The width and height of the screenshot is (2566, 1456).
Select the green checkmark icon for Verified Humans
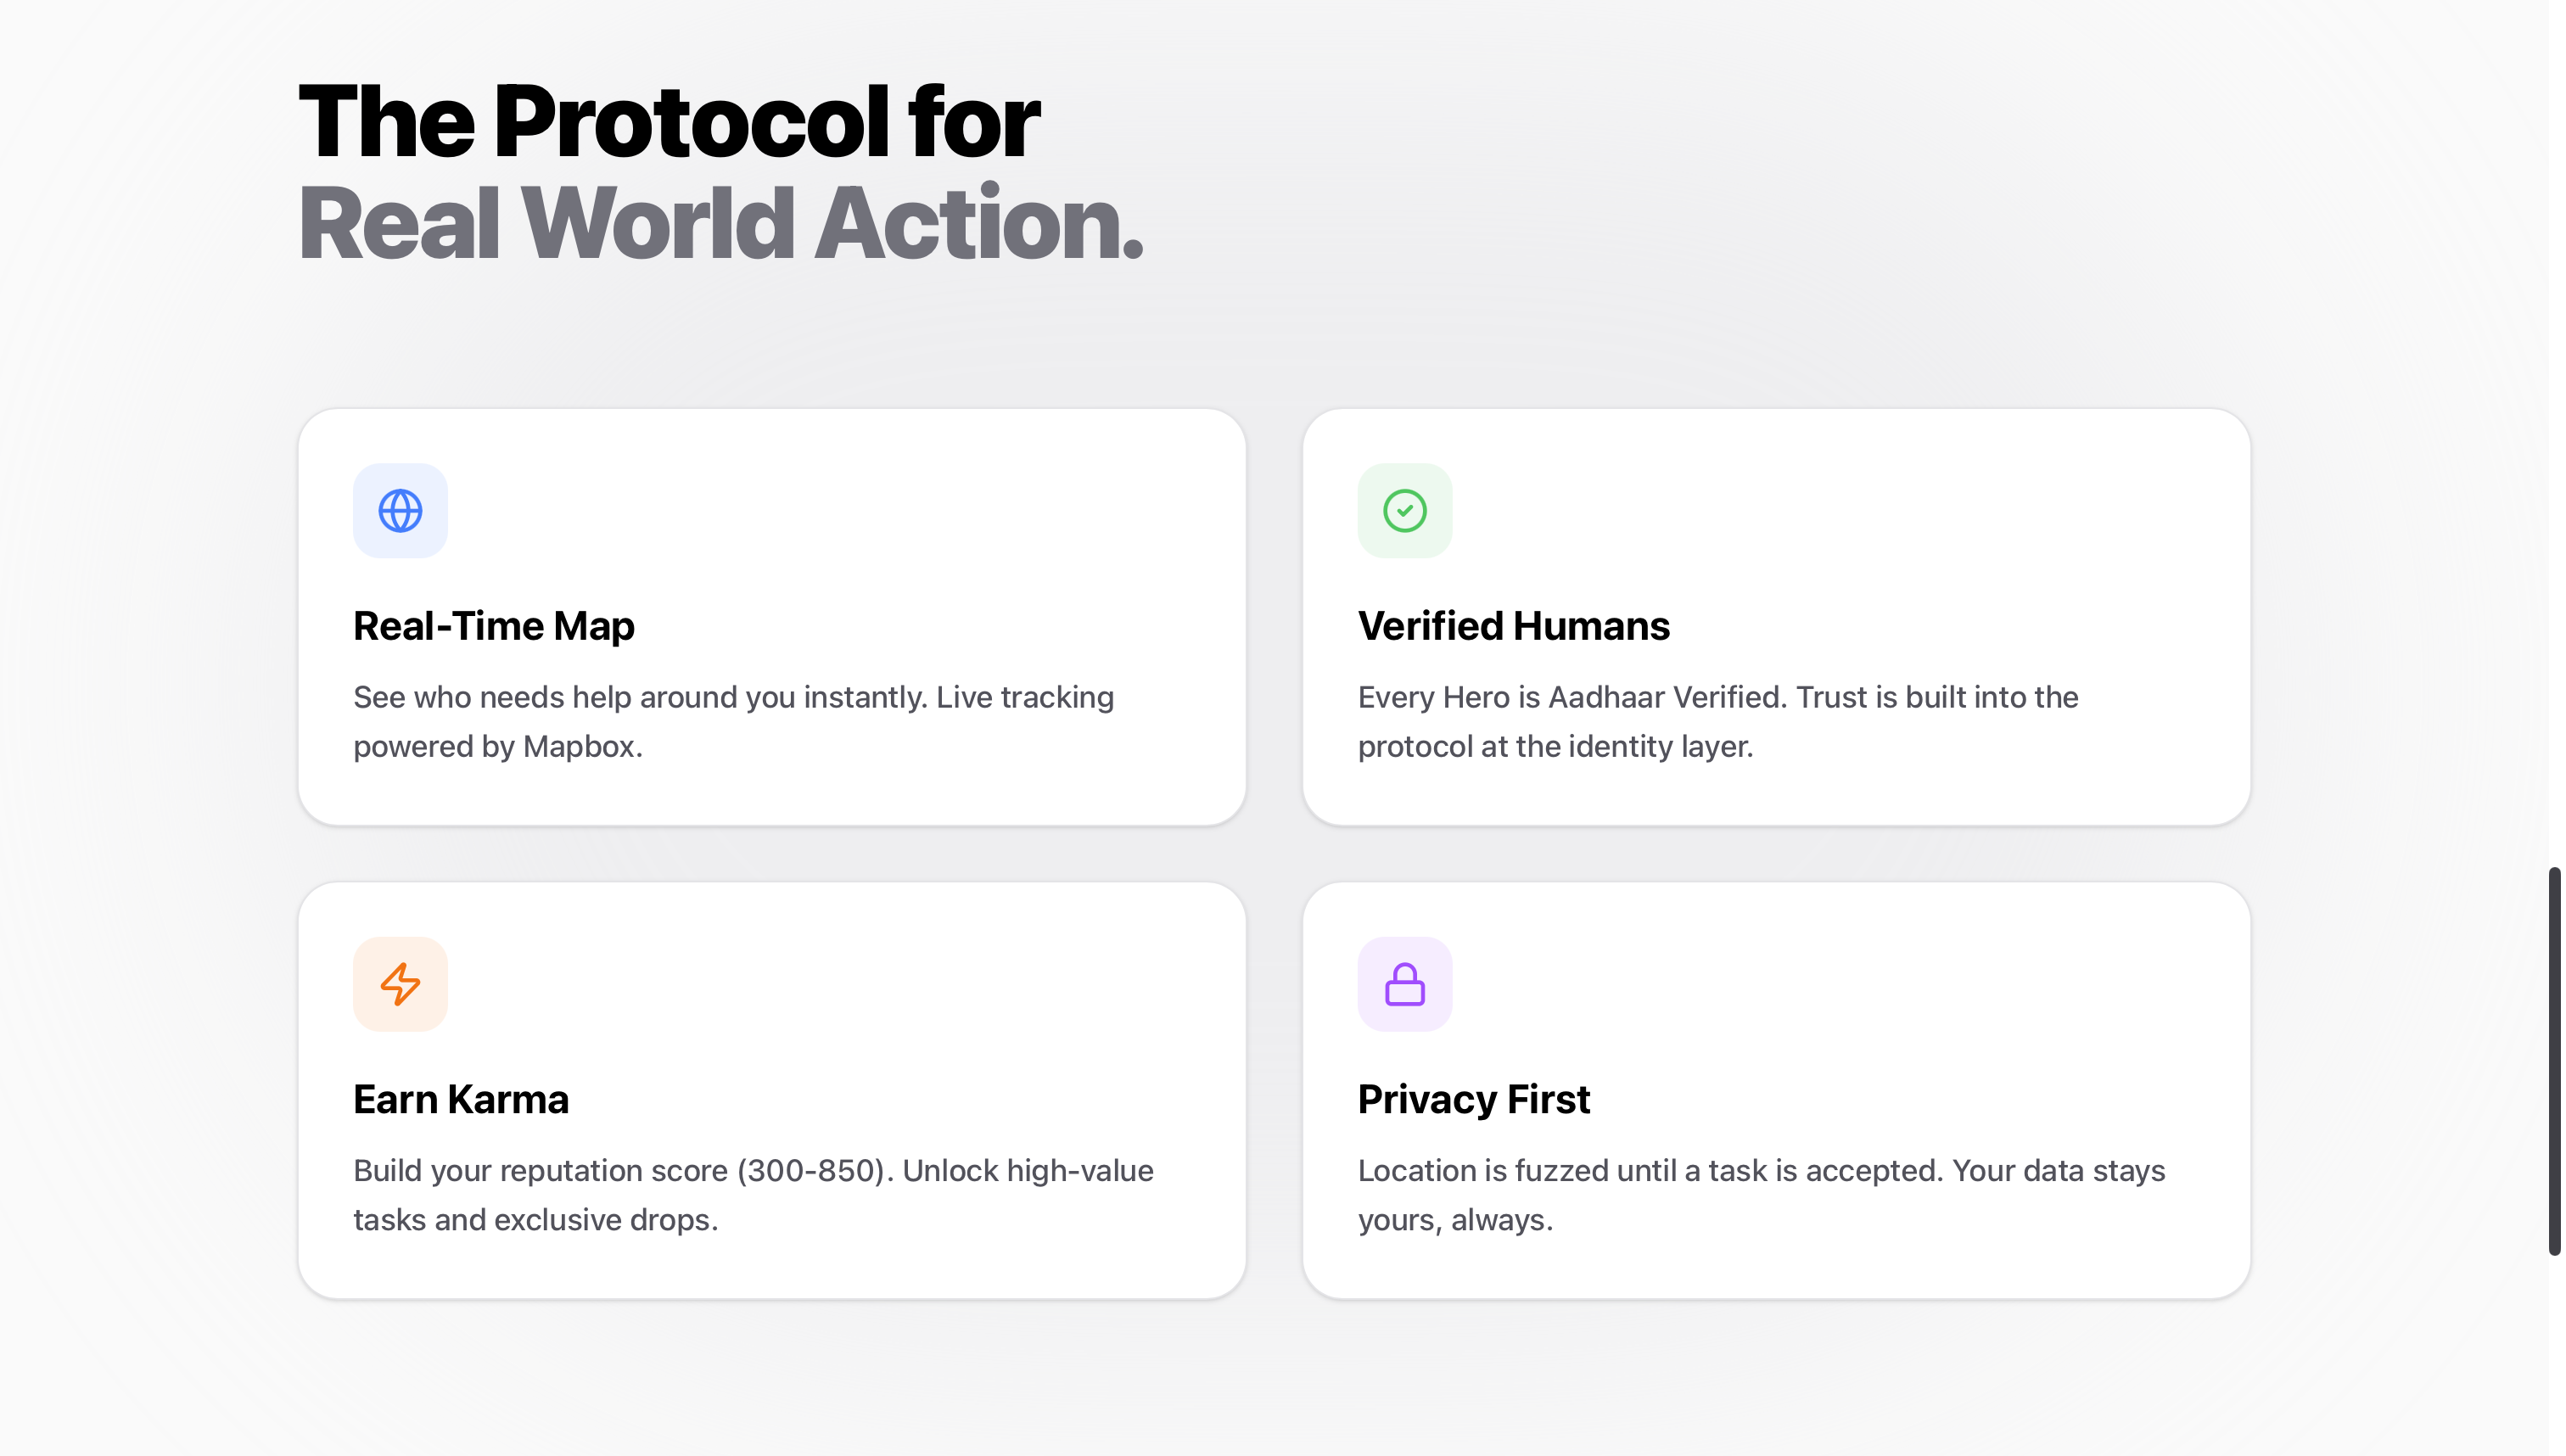pos(1404,511)
